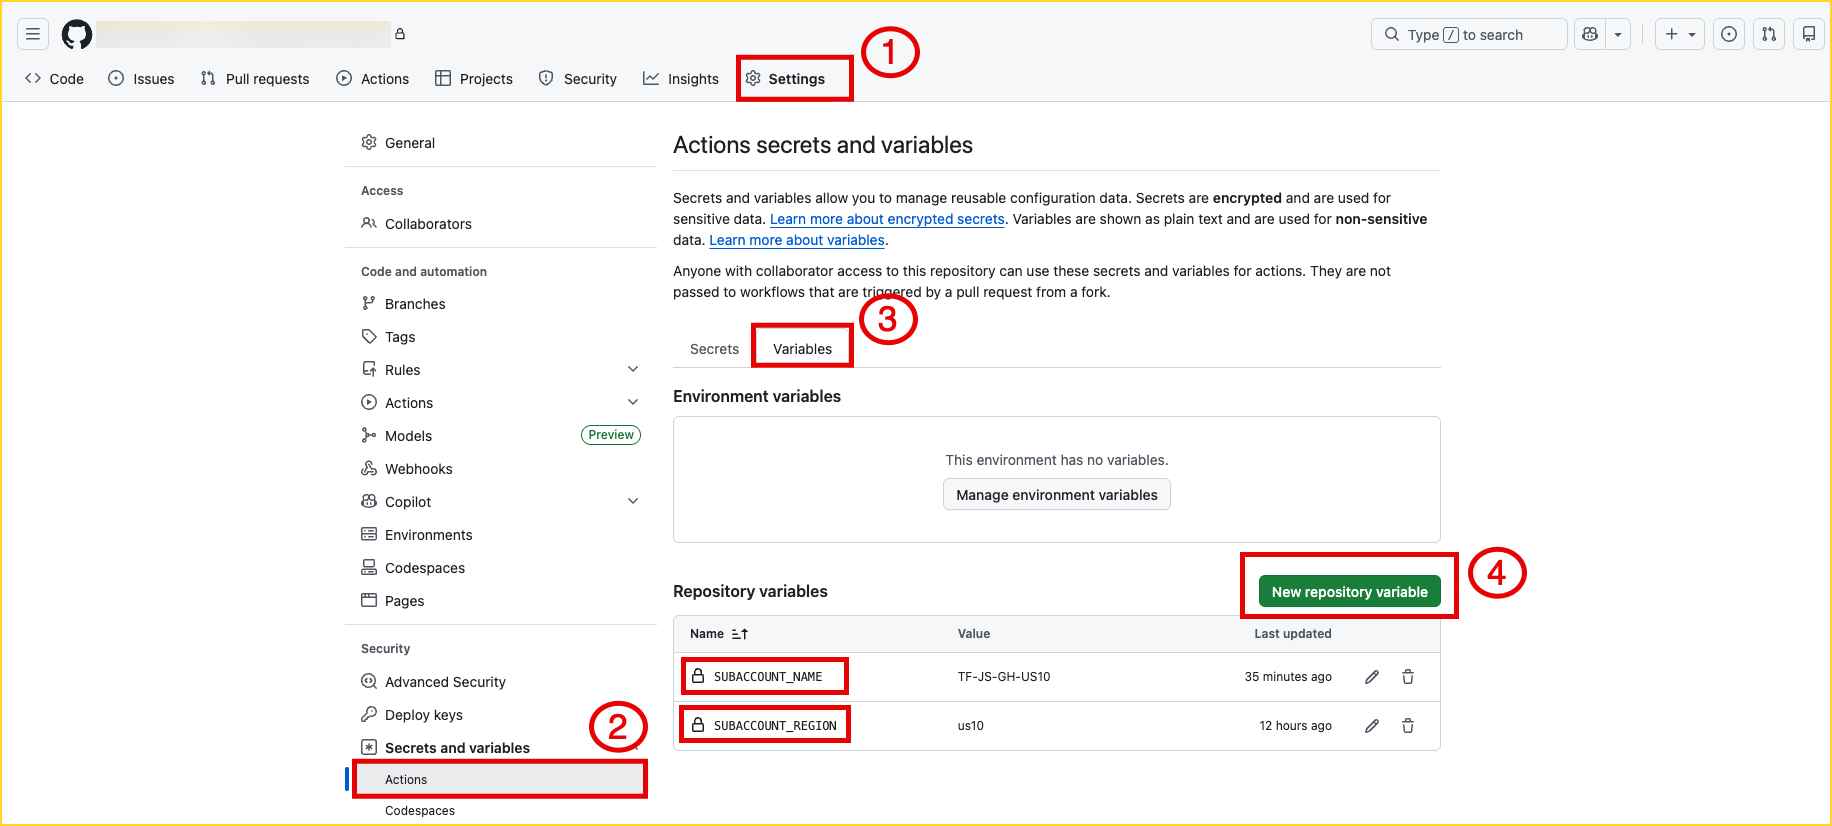The image size is (1832, 826).
Task: Select the Settings tab
Action: pyautogui.click(x=786, y=79)
